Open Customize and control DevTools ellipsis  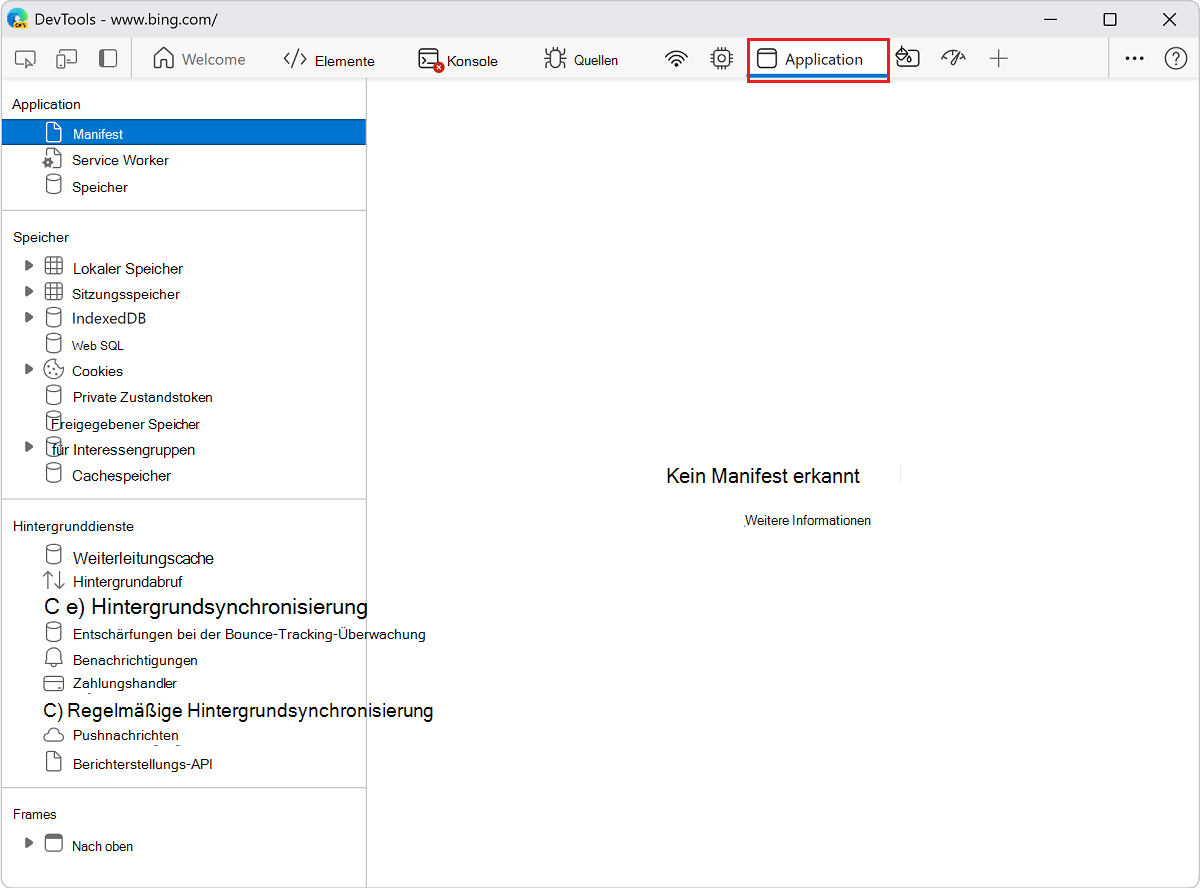pos(1134,59)
